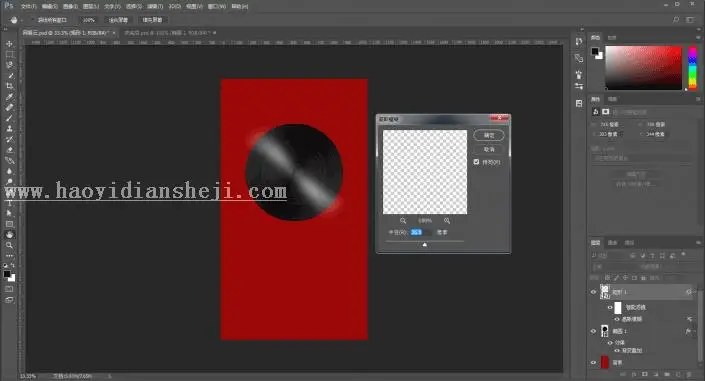Click the hue spectrum strip in Color panel

[x=692, y=68]
